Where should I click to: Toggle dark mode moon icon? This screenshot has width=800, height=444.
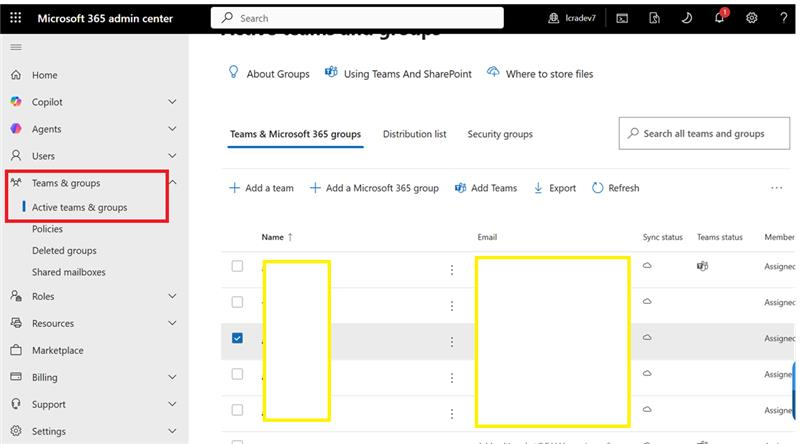point(687,18)
